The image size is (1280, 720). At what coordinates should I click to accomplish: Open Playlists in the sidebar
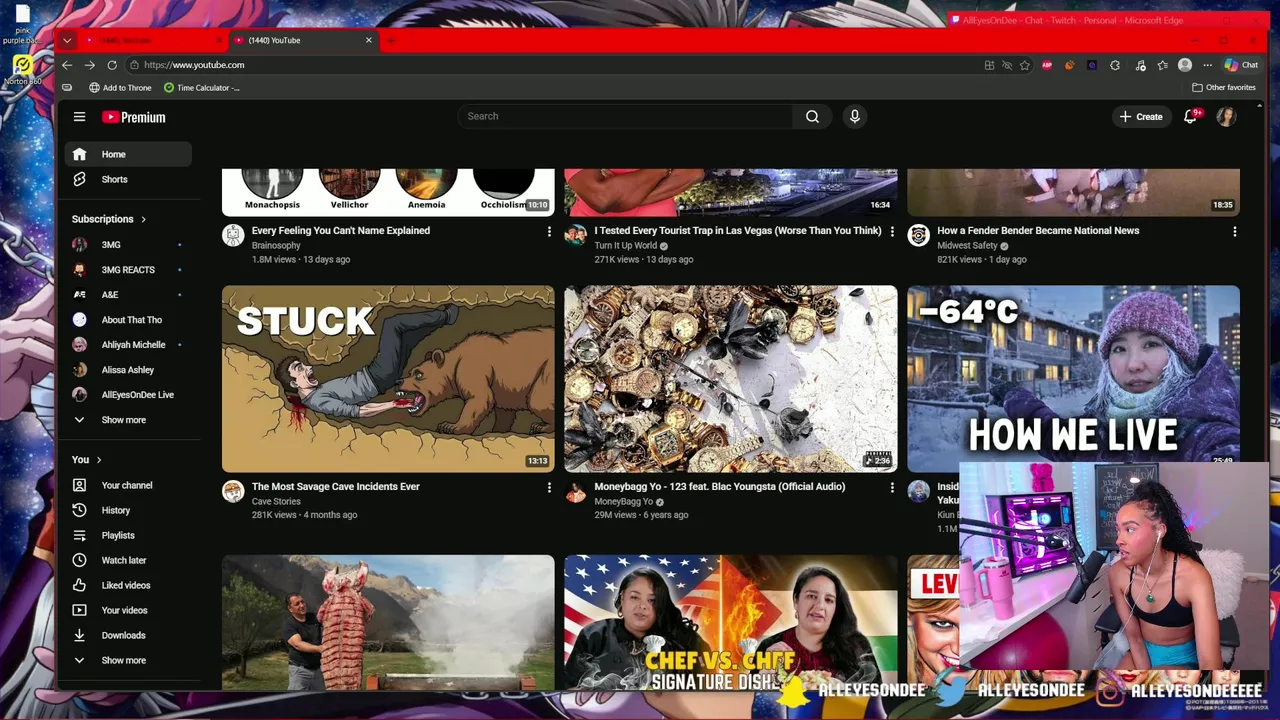tap(128, 535)
